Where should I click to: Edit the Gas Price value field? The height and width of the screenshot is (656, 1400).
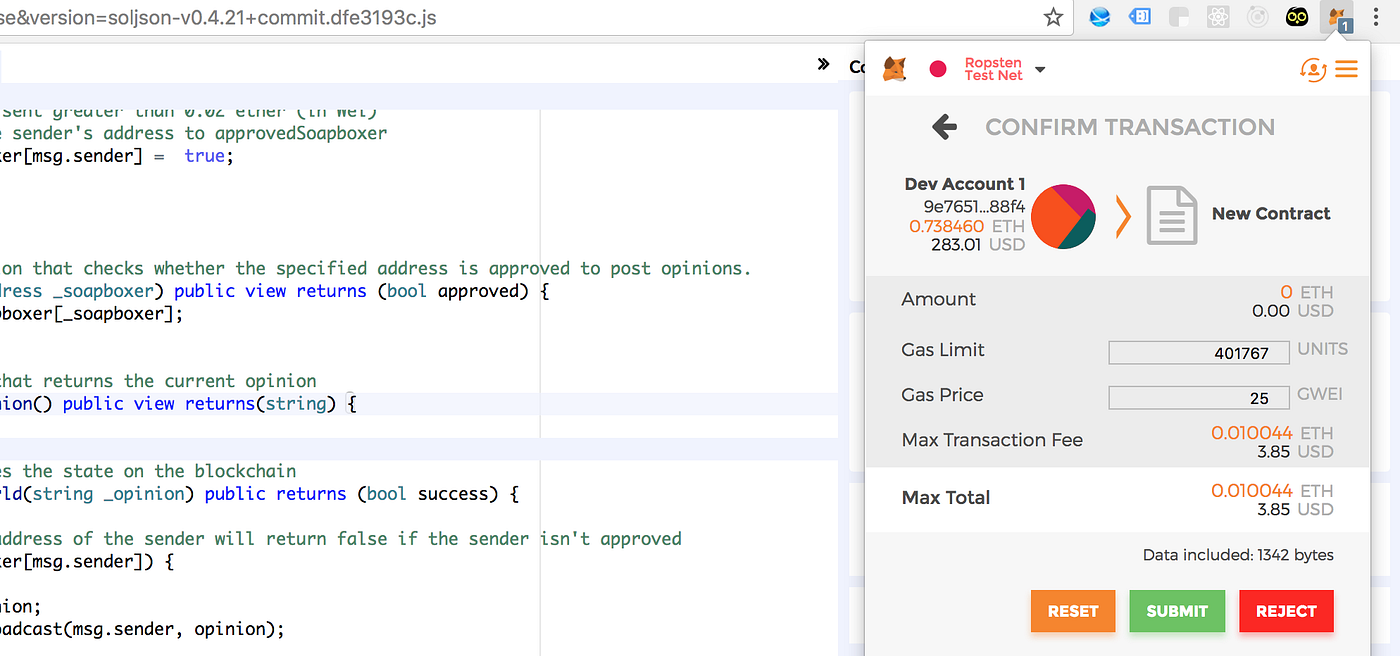1198,397
